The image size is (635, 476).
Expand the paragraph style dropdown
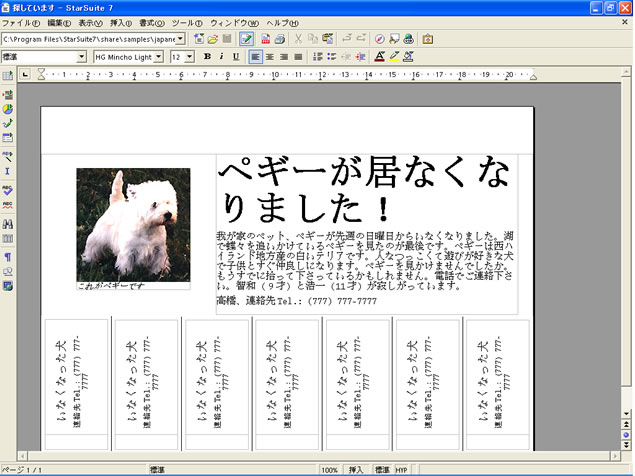[81, 57]
